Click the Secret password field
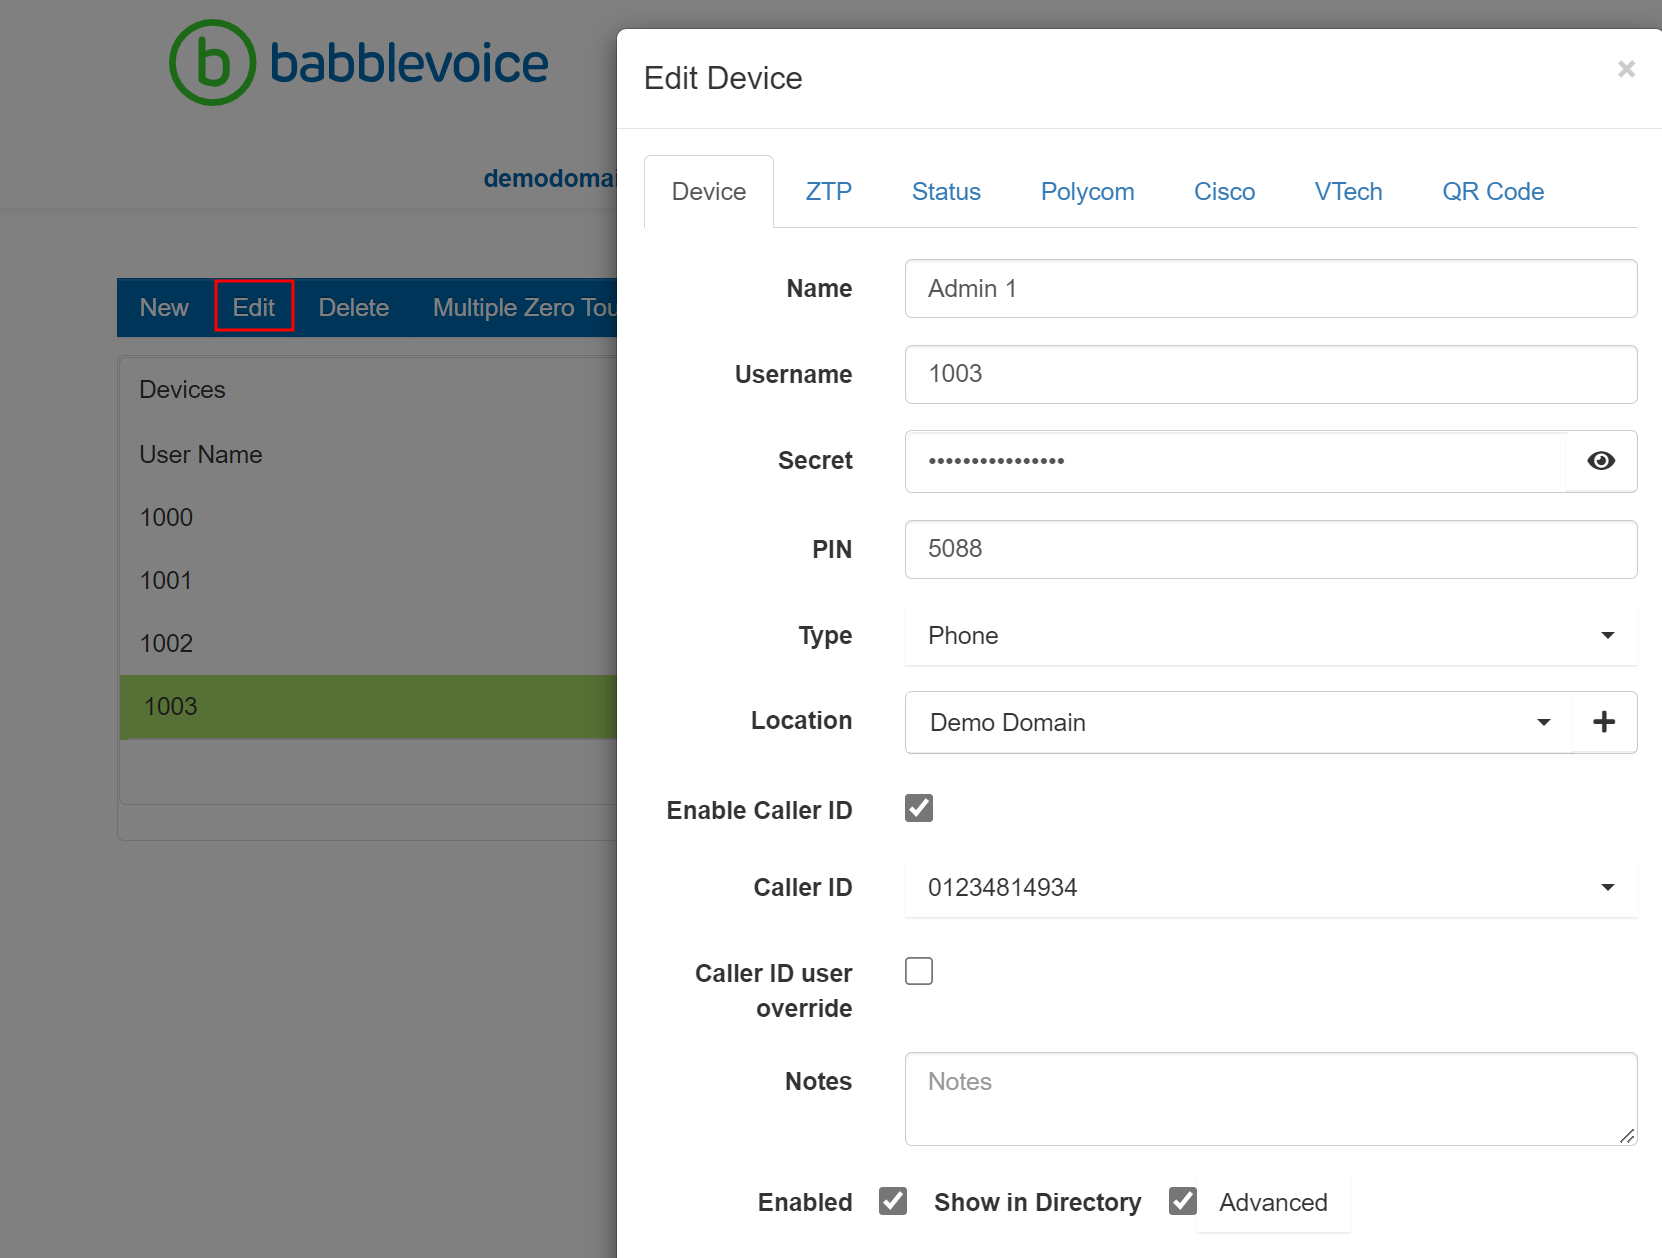This screenshot has width=1662, height=1258. 1235,461
